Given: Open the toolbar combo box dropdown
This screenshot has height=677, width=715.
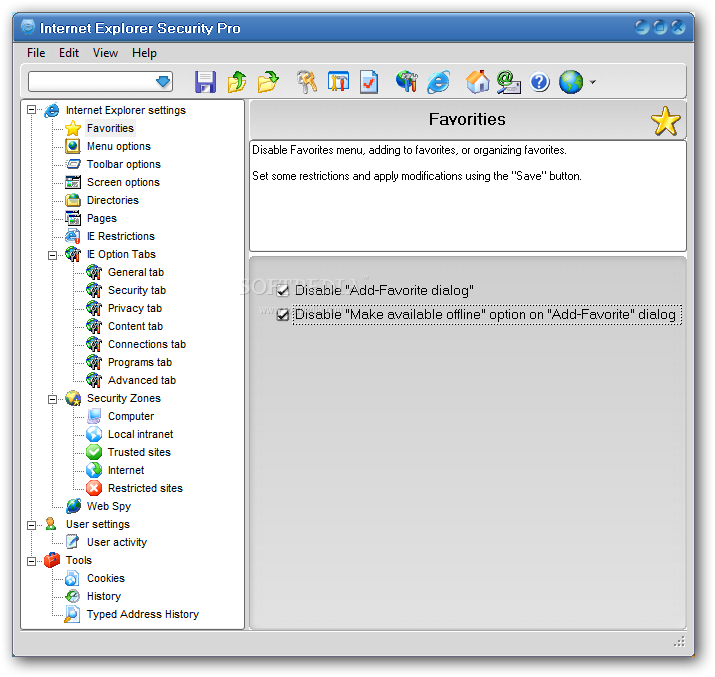Looking at the screenshot, I should [163, 82].
